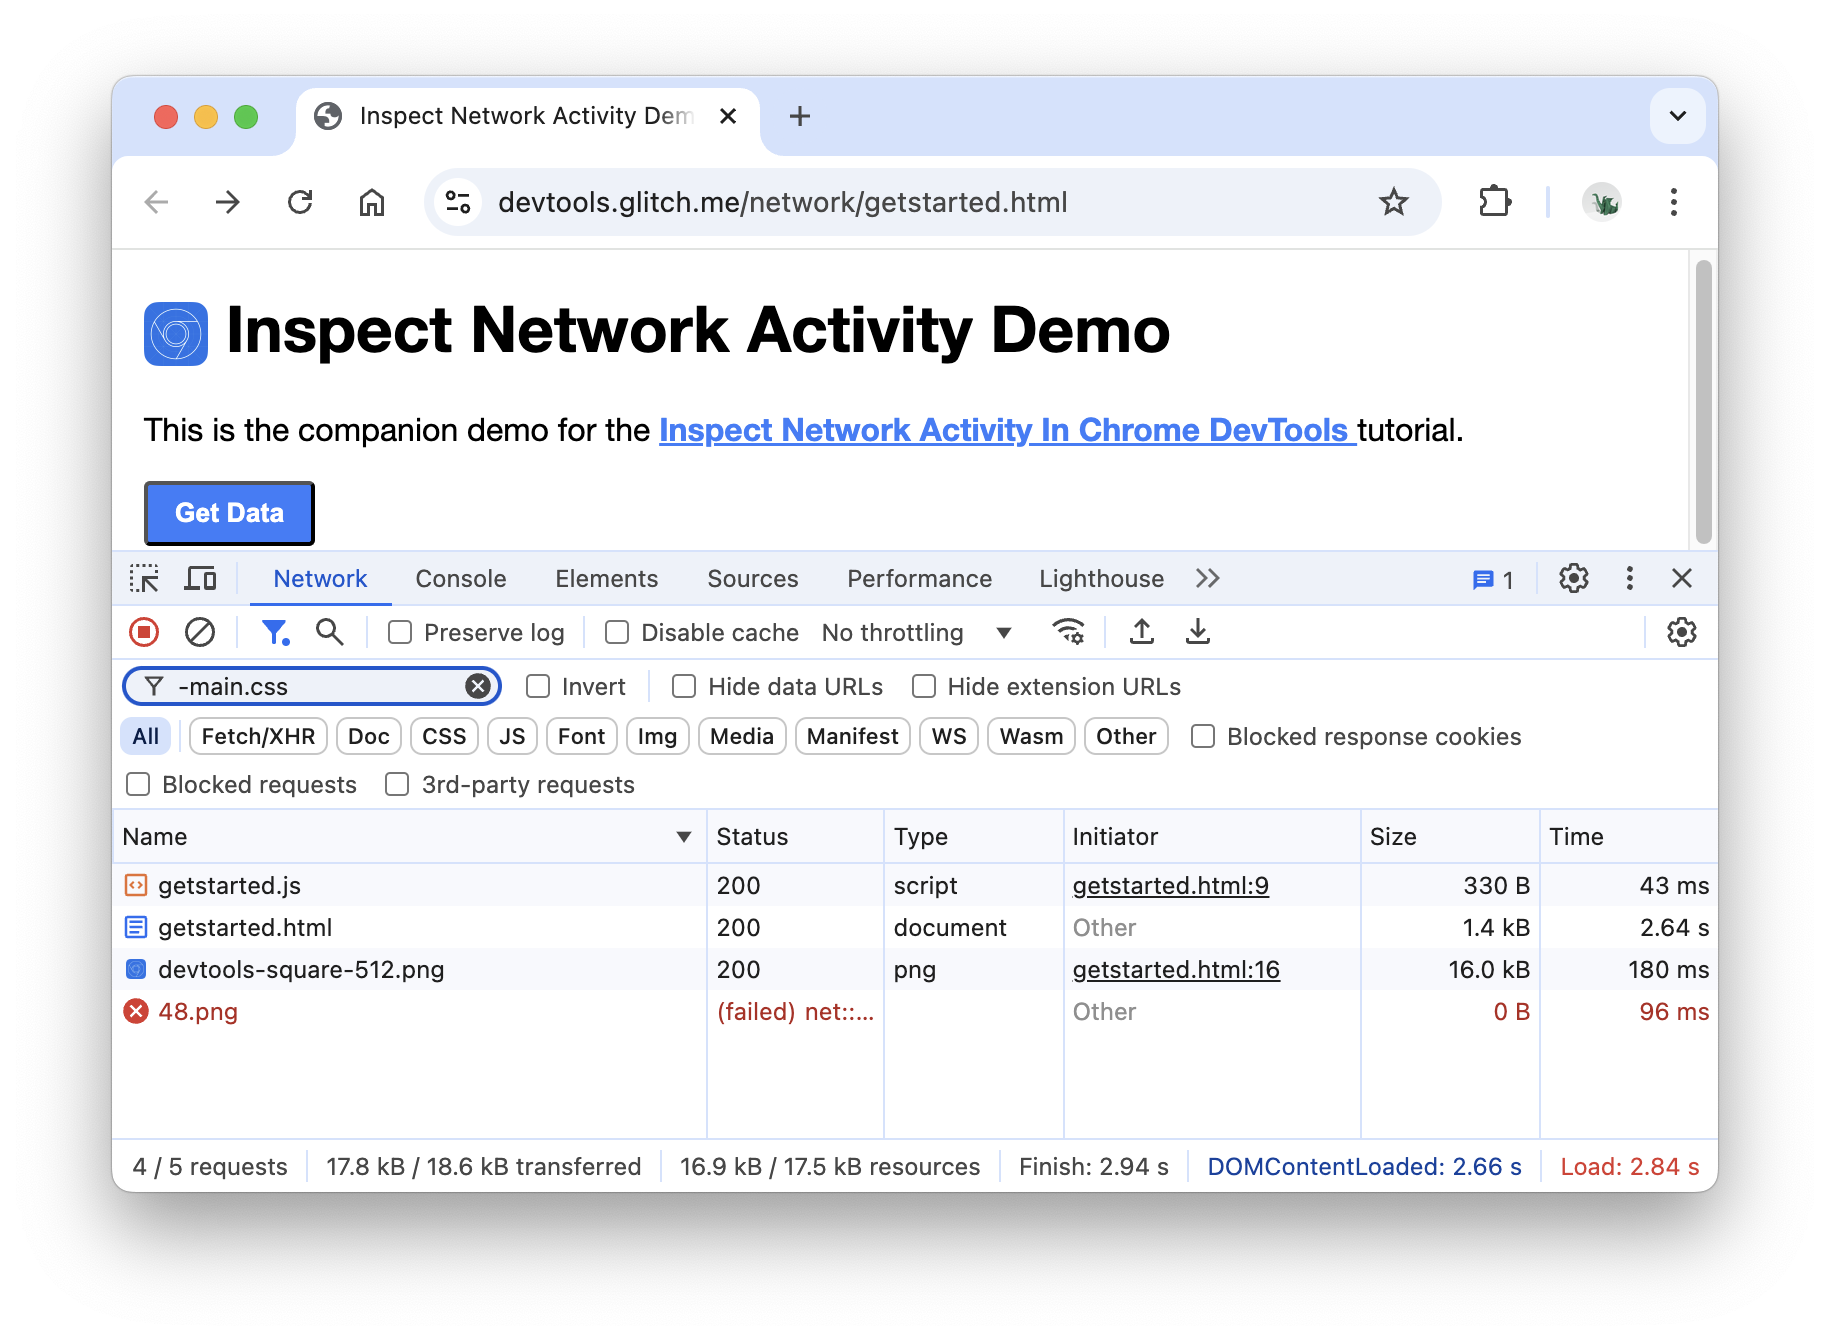This screenshot has width=1830, height=1340.
Task: Enable the Preserve log checkbox
Action: [400, 631]
